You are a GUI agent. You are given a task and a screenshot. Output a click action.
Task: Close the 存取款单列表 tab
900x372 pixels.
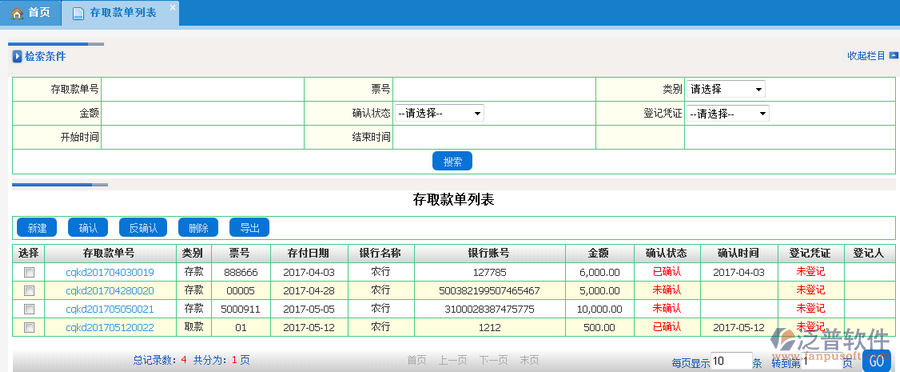(172, 7)
